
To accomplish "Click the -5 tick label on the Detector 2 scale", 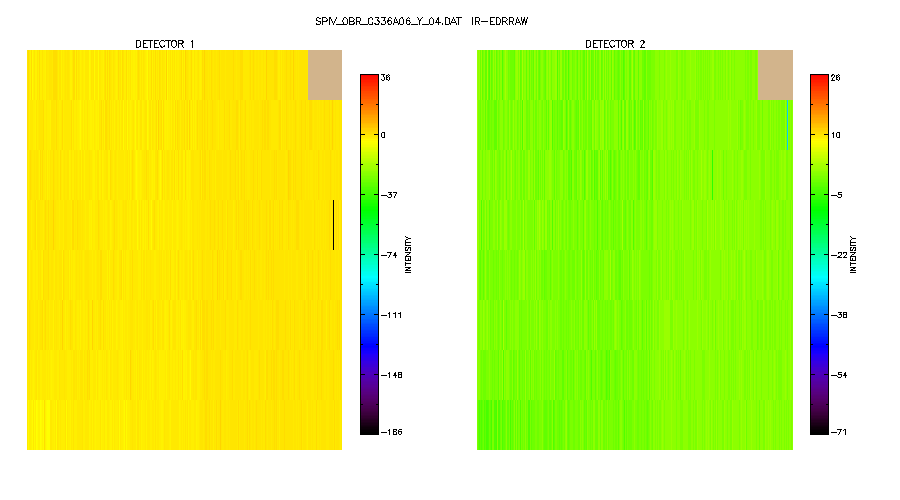I will (837, 195).
